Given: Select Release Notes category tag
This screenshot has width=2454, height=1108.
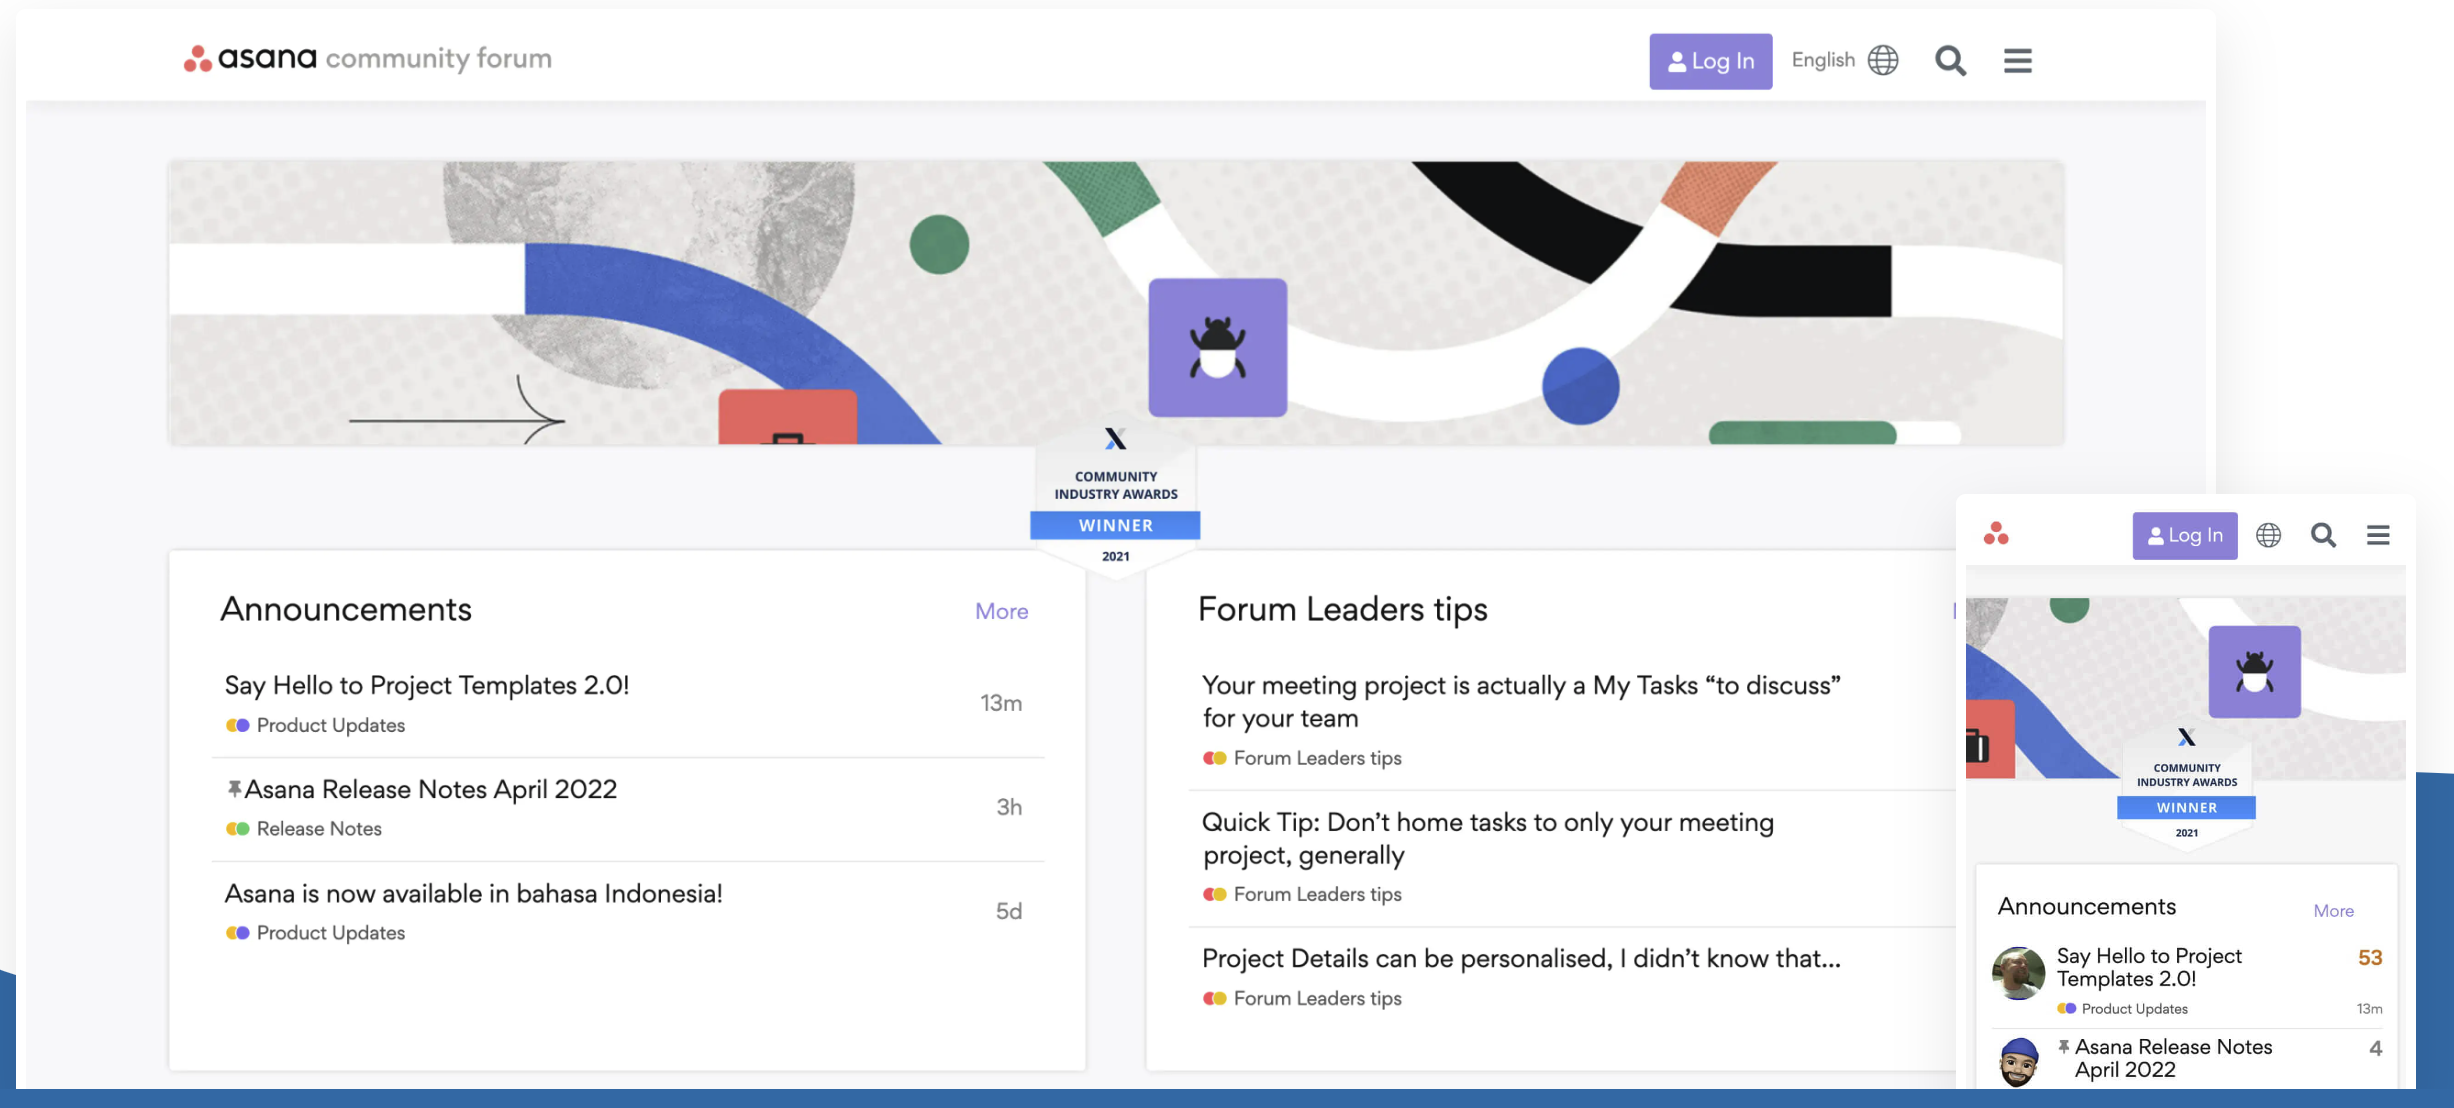Looking at the screenshot, I should pyautogui.click(x=318, y=828).
